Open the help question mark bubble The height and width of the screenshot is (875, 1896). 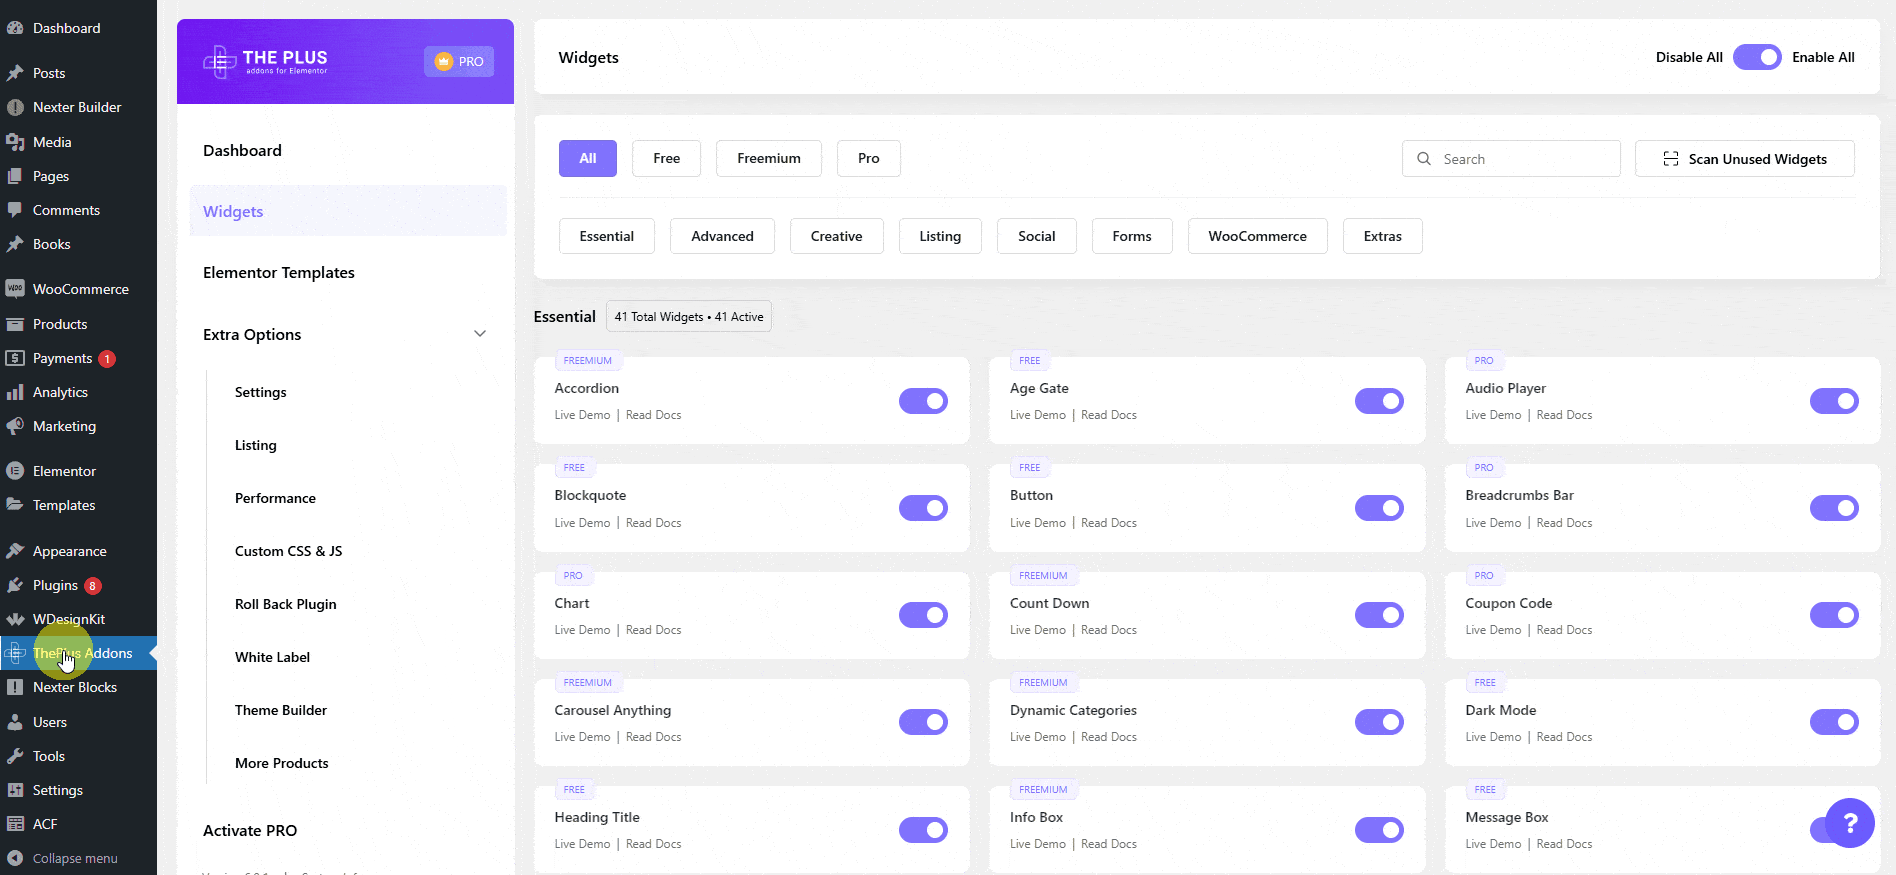pyautogui.click(x=1850, y=822)
